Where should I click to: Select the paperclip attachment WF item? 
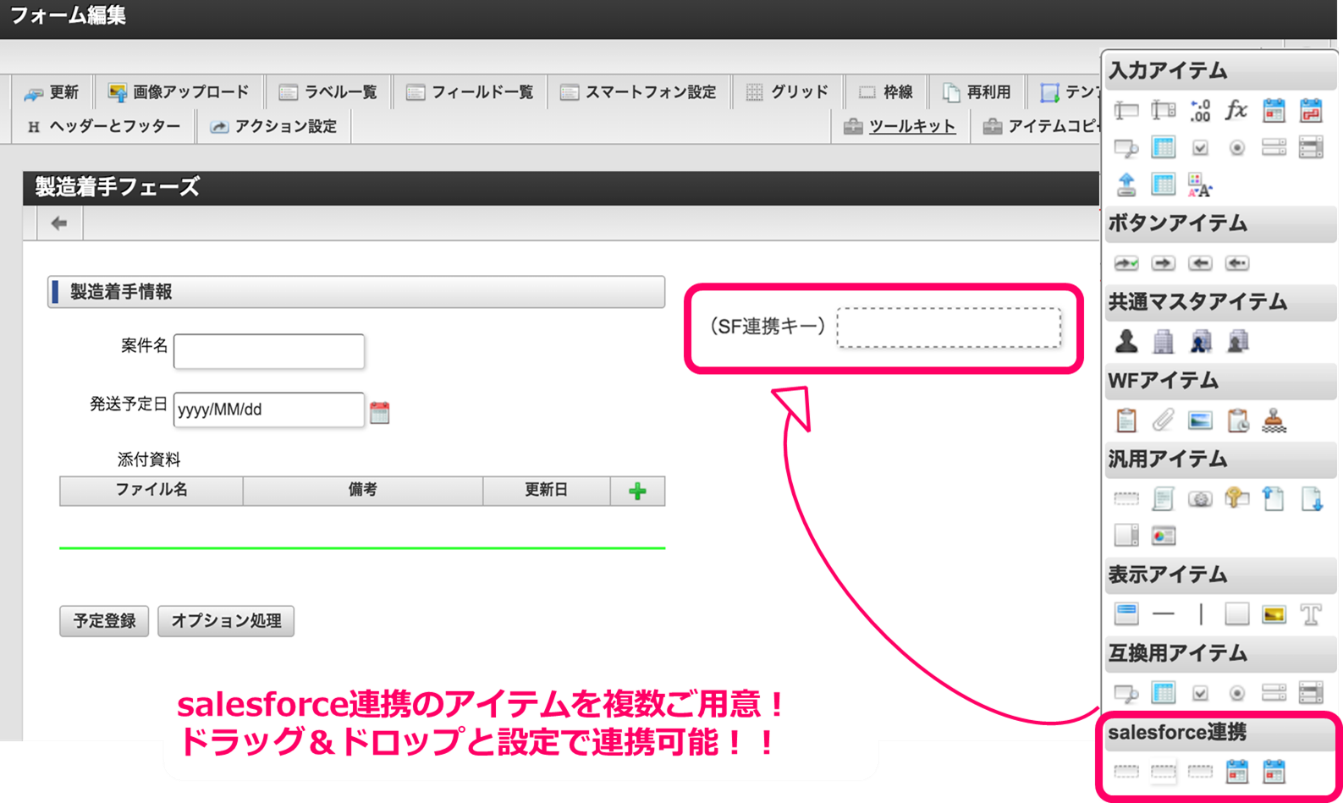click(x=1162, y=419)
